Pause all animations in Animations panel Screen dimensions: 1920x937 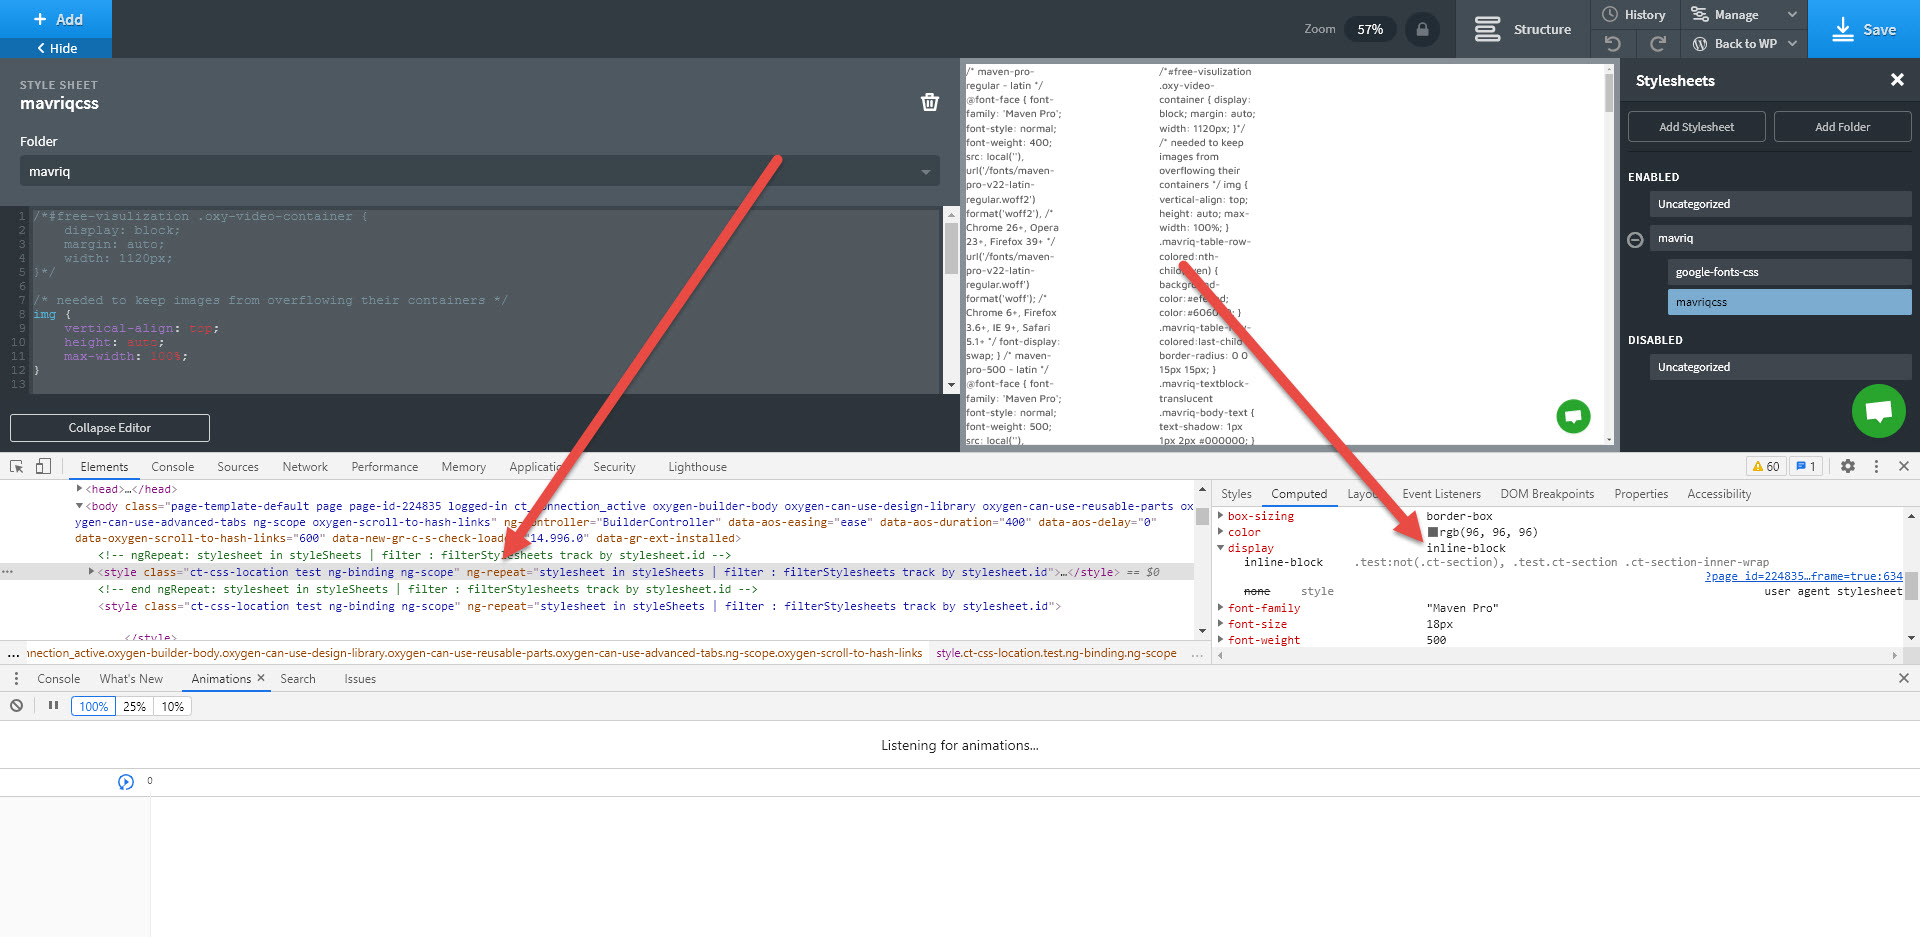tap(52, 705)
